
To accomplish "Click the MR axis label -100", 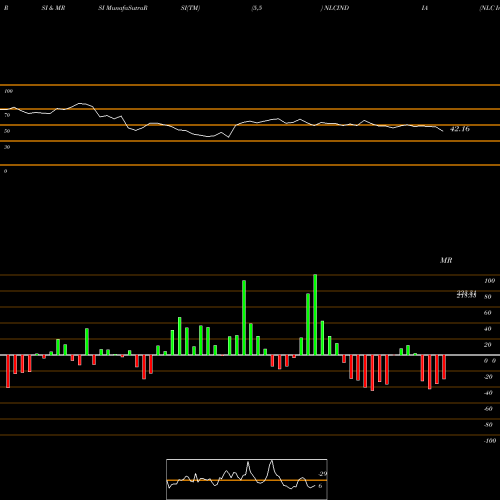I will 489,441.
